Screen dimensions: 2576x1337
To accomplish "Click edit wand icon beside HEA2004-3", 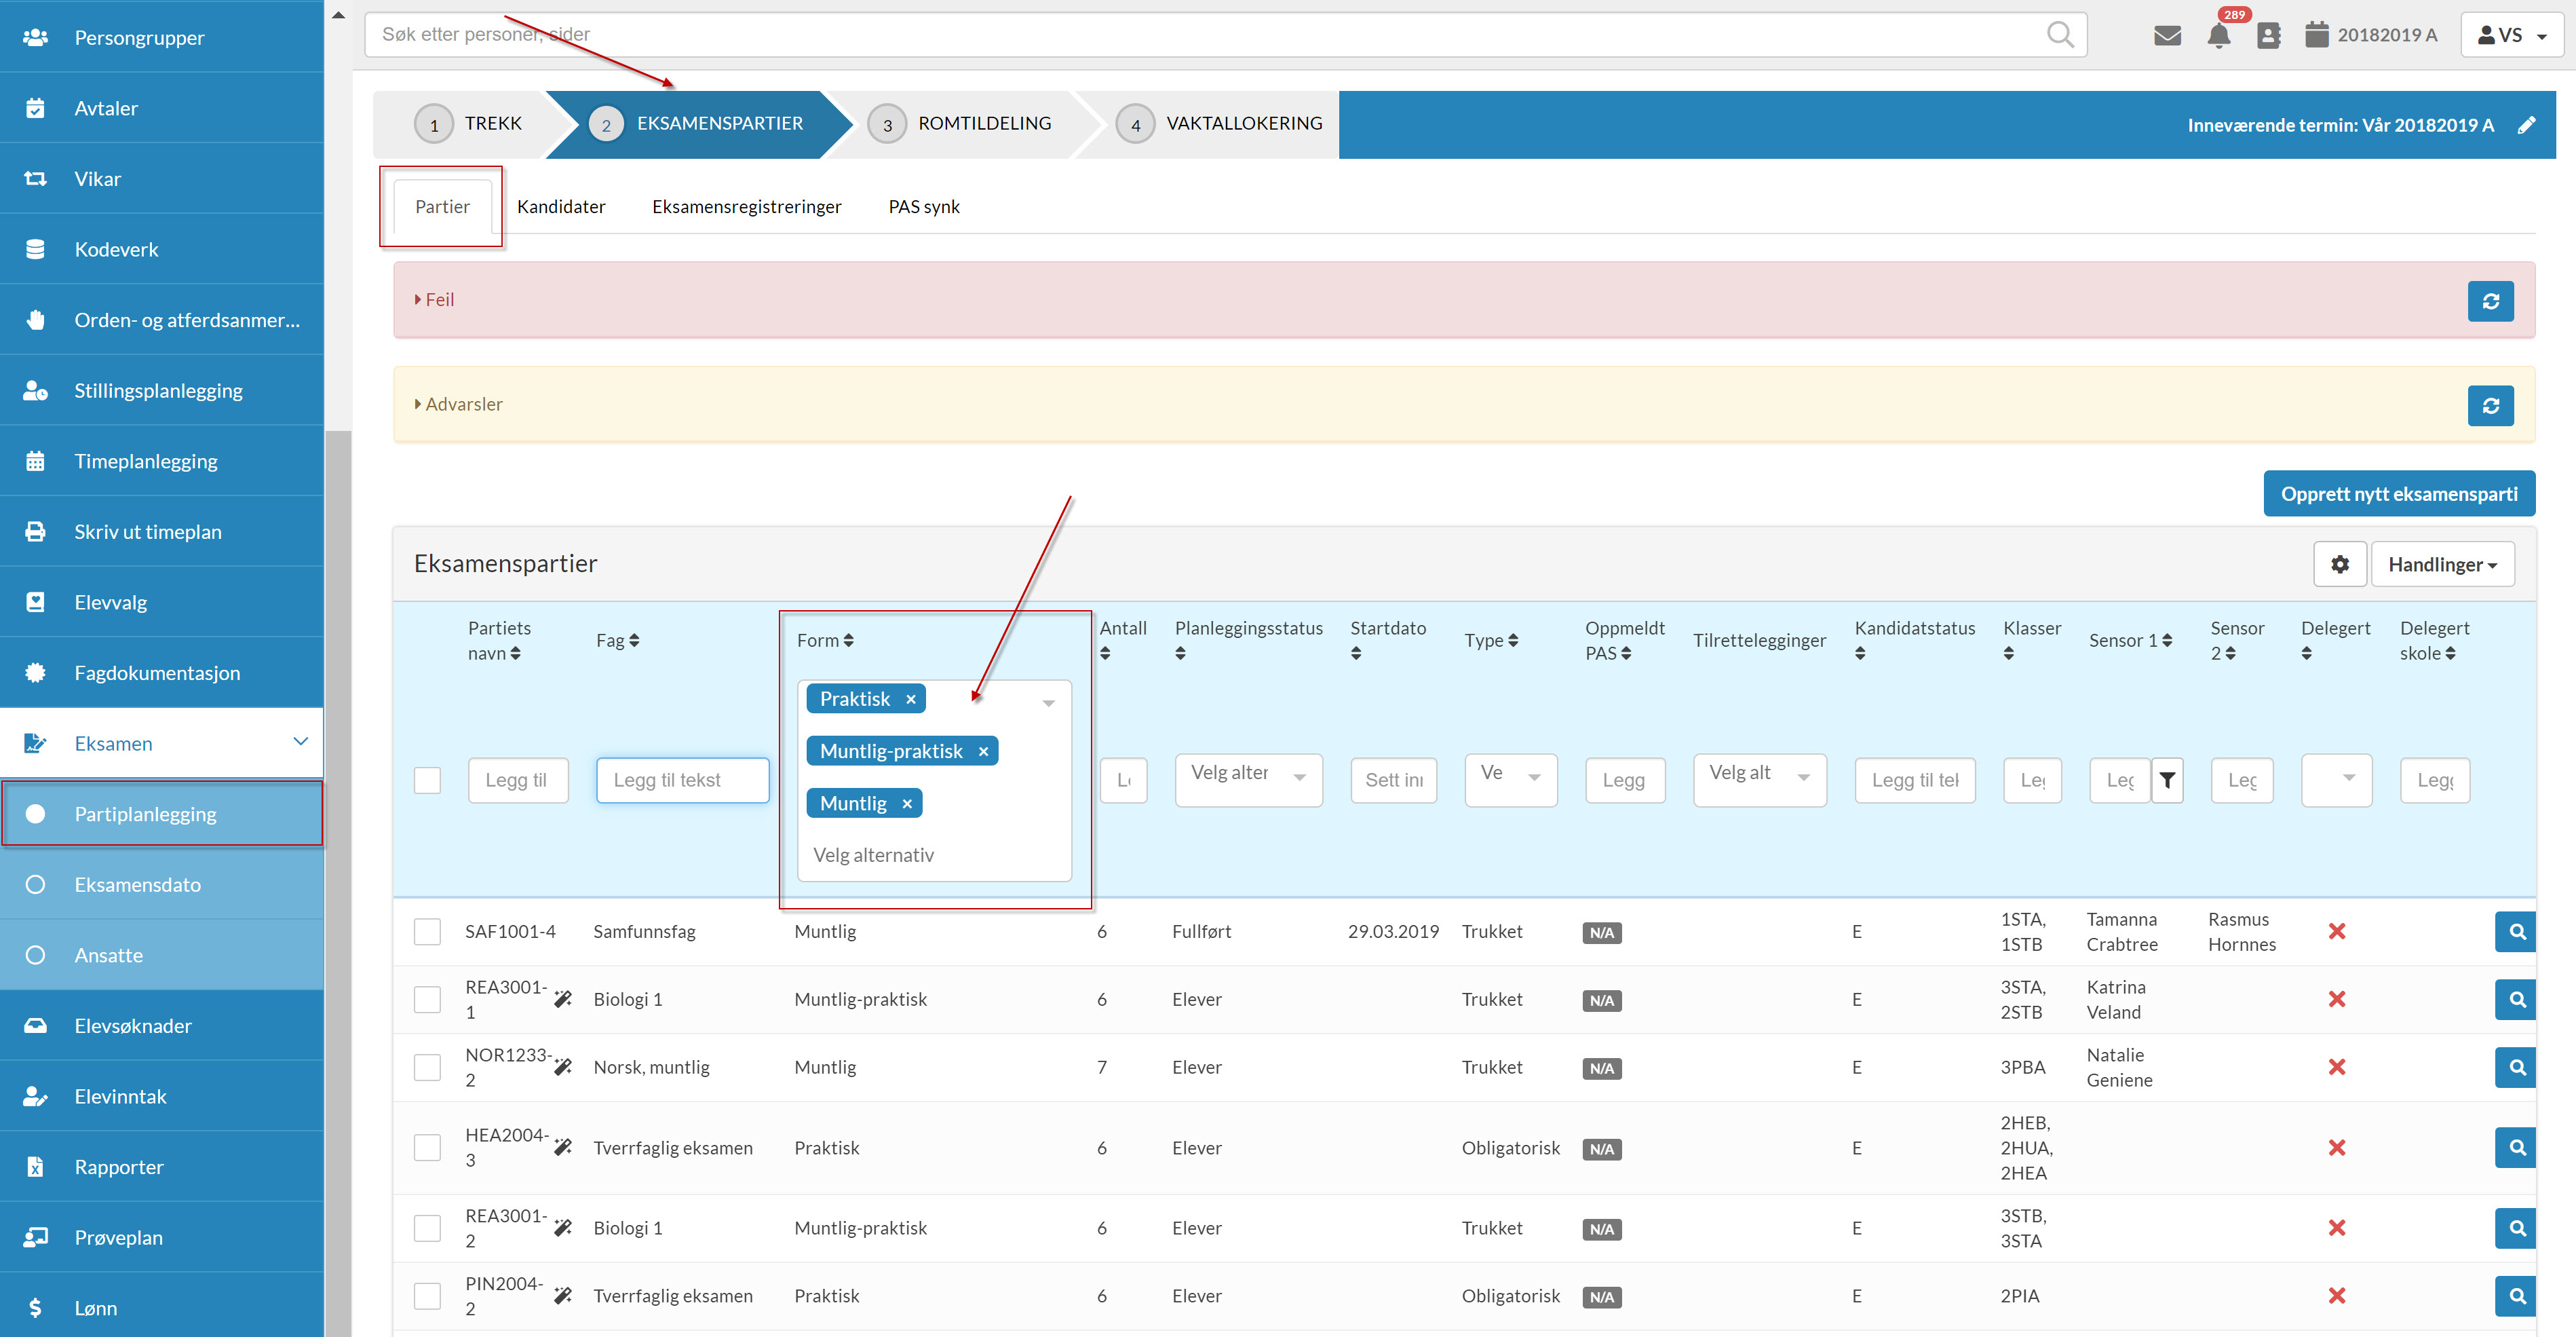I will click(x=563, y=1147).
